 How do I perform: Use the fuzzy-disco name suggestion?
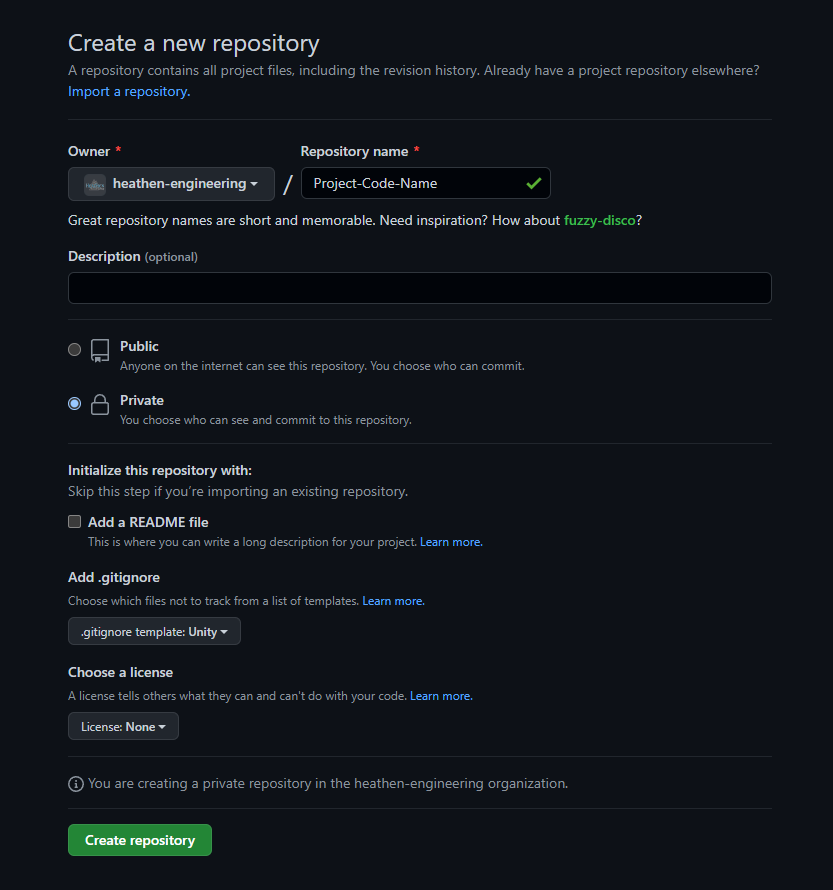tap(599, 220)
